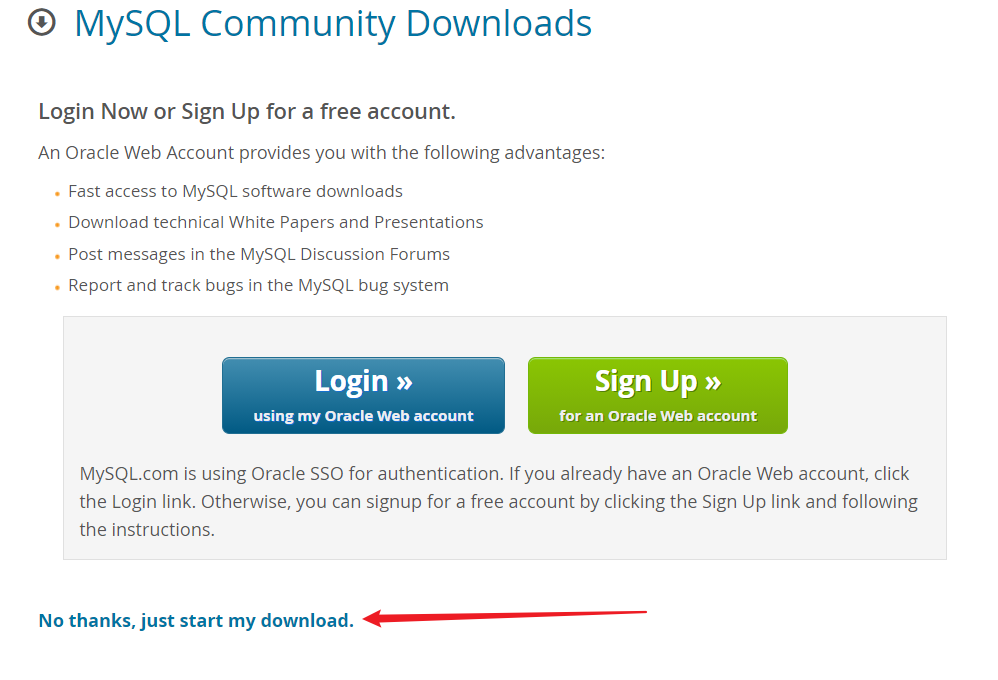Click 'An Oracle Web Account provides' intro sentence
The width and height of the screenshot is (998, 680).
pyautogui.click(x=321, y=153)
